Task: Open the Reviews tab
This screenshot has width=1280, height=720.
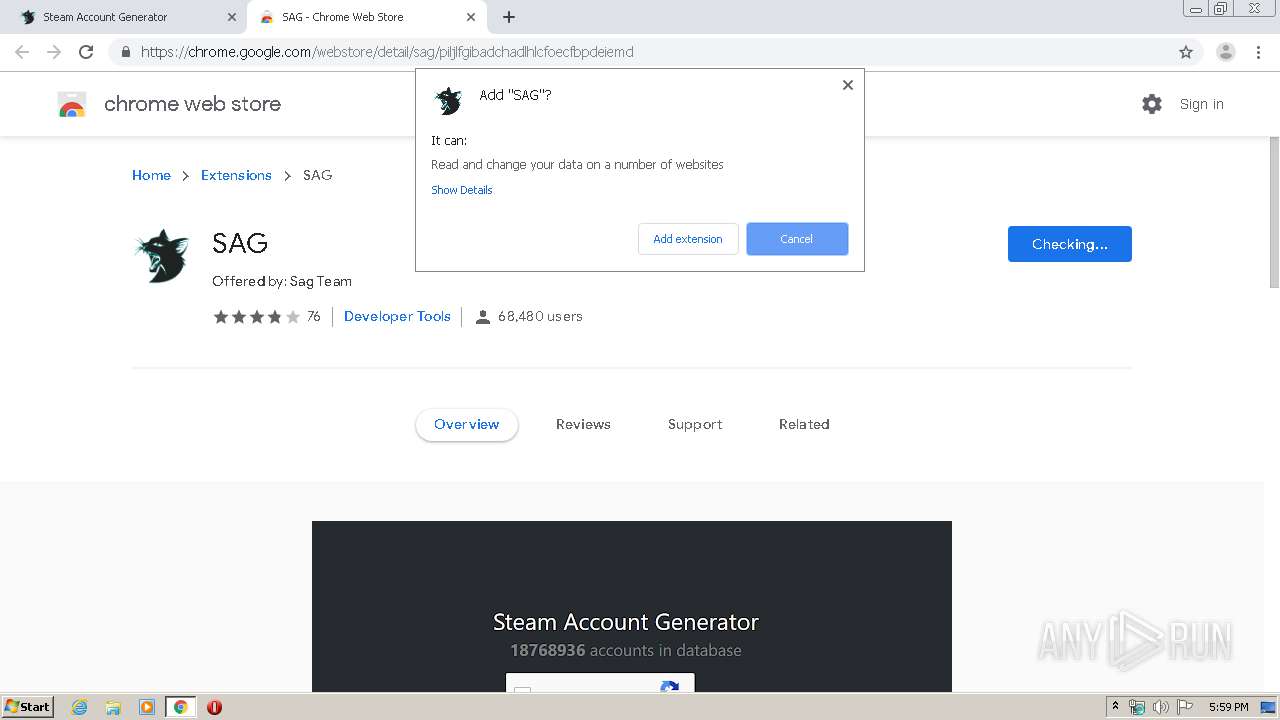Action: point(583,425)
